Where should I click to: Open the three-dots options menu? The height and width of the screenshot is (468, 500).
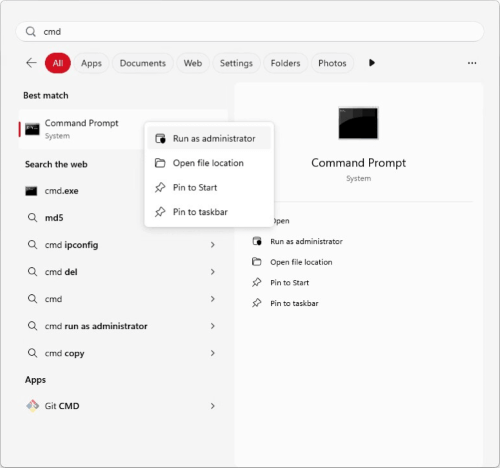click(x=472, y=63)
